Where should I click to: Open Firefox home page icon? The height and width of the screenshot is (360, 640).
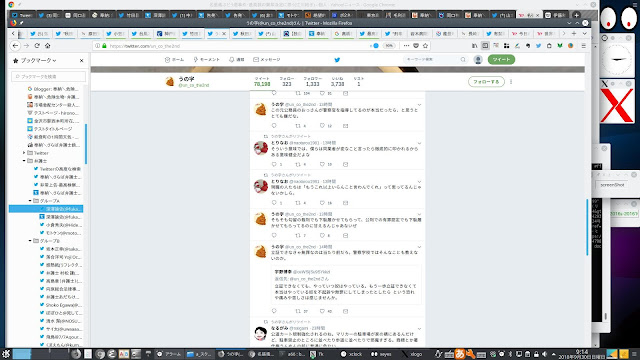point(48,46)
